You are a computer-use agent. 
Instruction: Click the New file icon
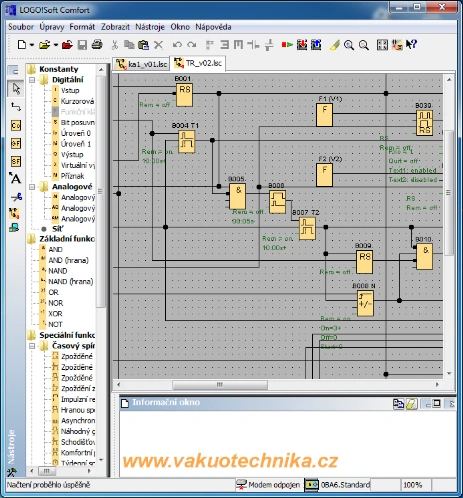point(22,44)
